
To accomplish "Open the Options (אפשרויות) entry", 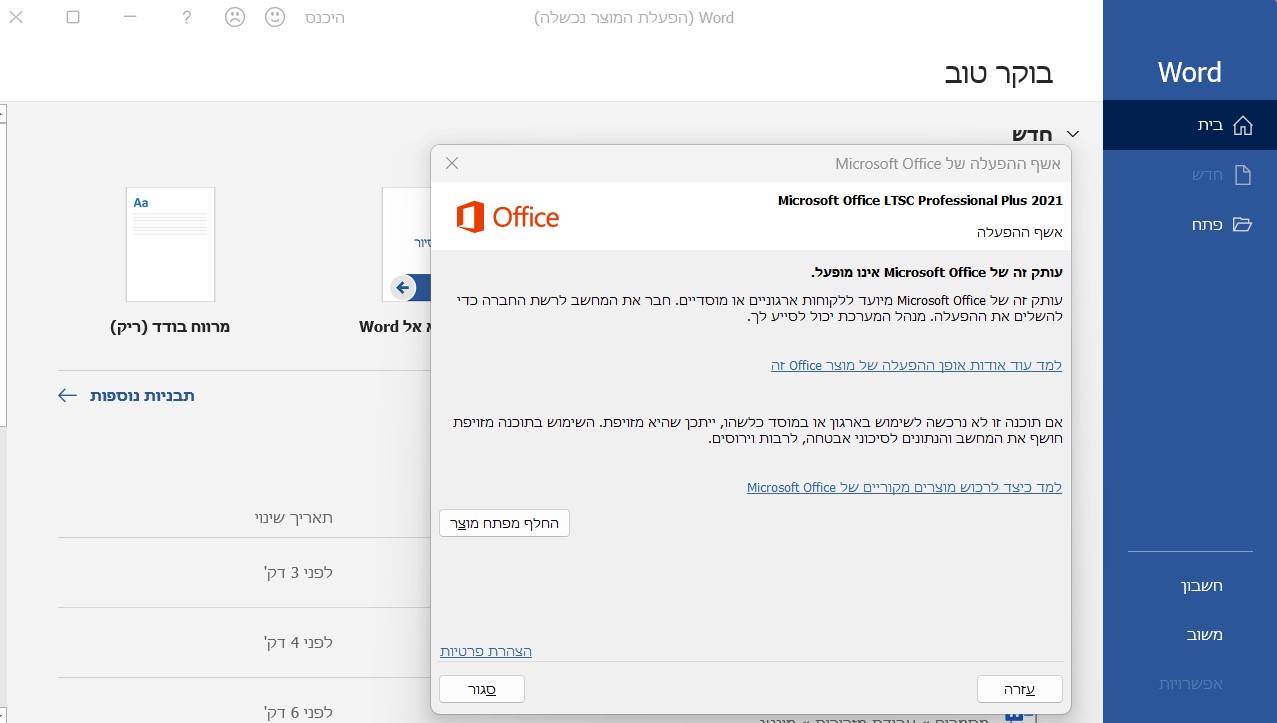I will 1190,684.
